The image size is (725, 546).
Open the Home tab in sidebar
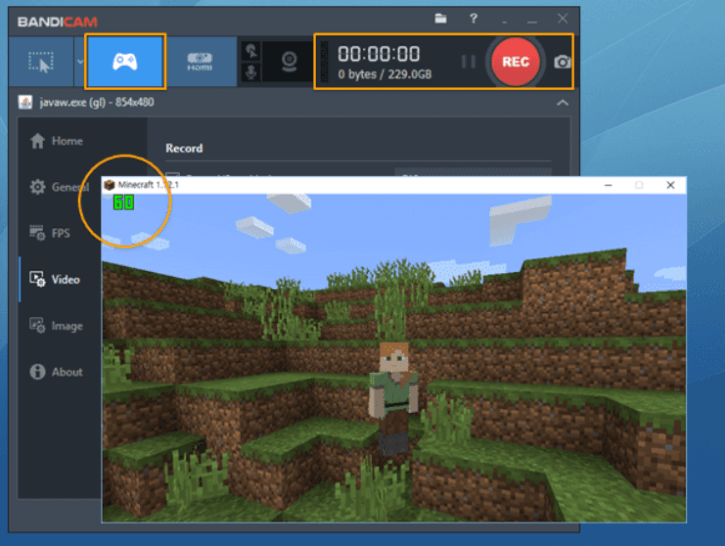(56, 141)
